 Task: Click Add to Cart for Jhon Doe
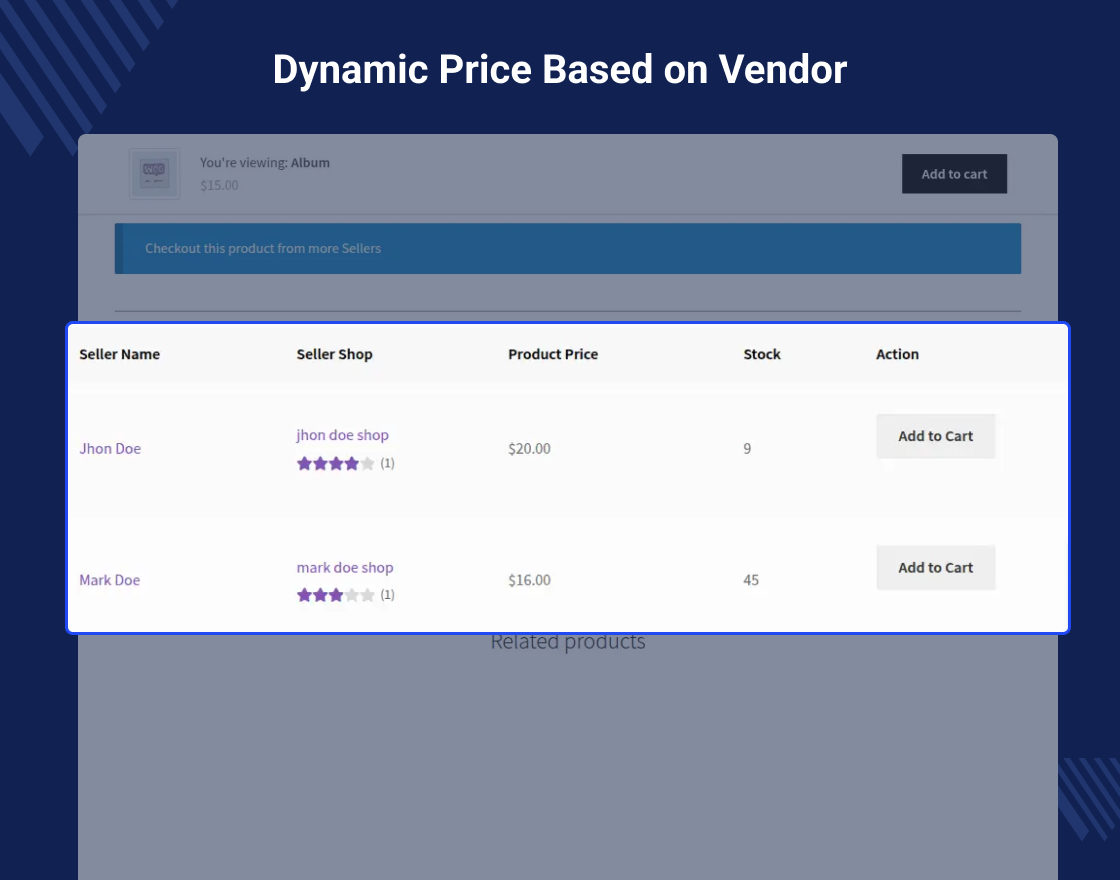(x=936, y=436)
